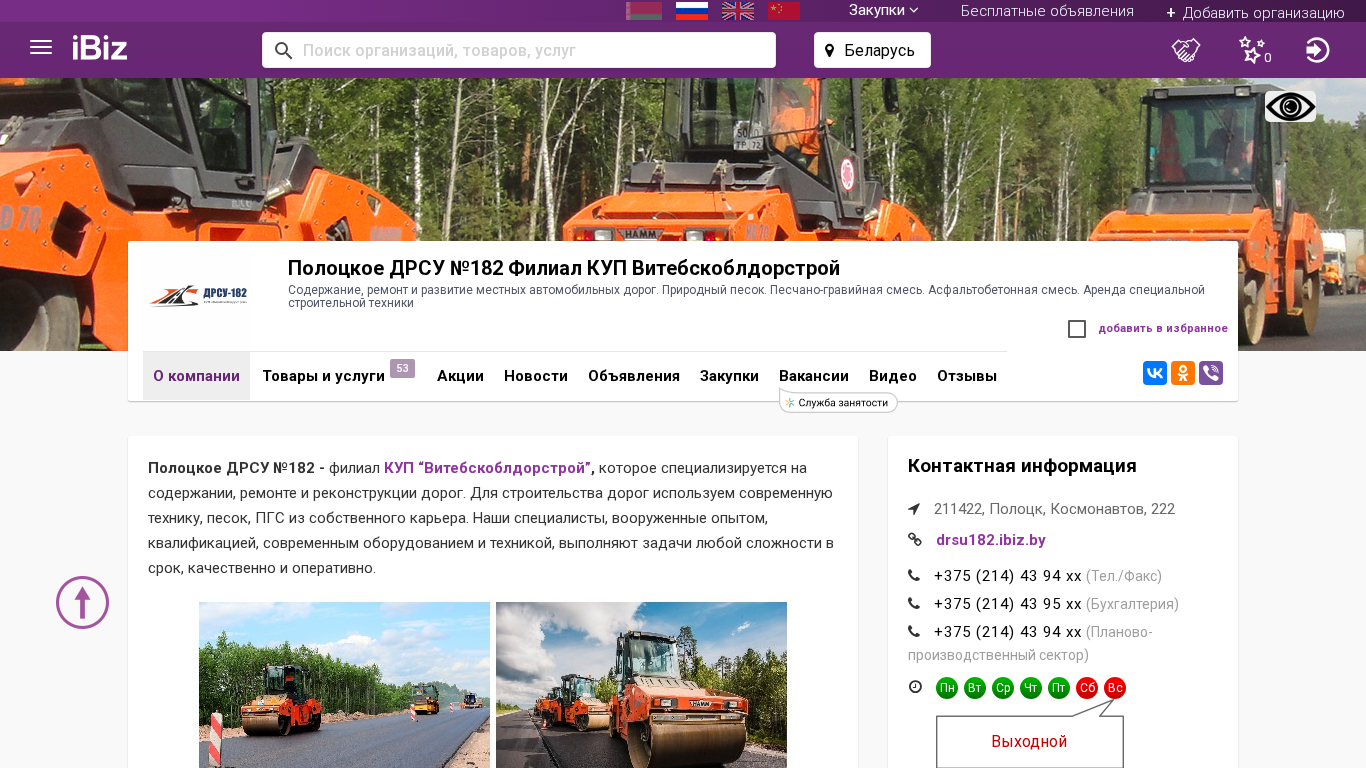Click the 'Бесплатные объявления' link
This screenshot has height=768, width=1366.
point(1047,11)
